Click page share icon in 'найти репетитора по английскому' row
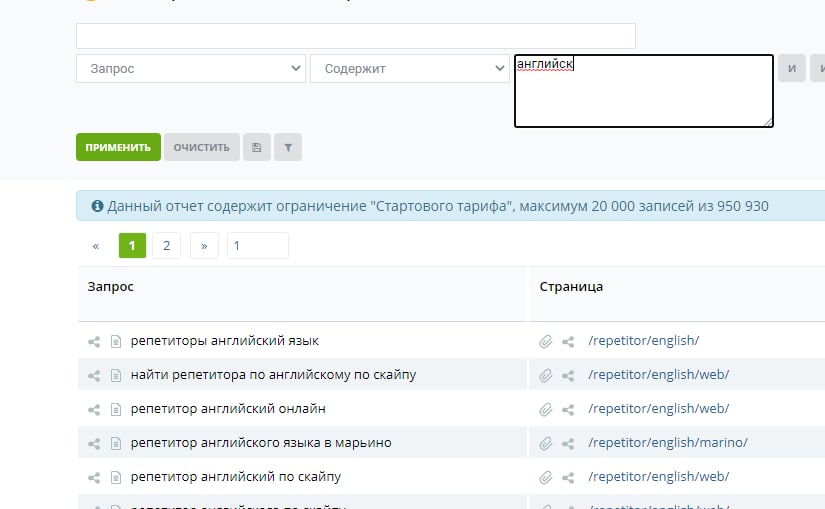This screenshot has width=825, height=509. click(568, 376)
